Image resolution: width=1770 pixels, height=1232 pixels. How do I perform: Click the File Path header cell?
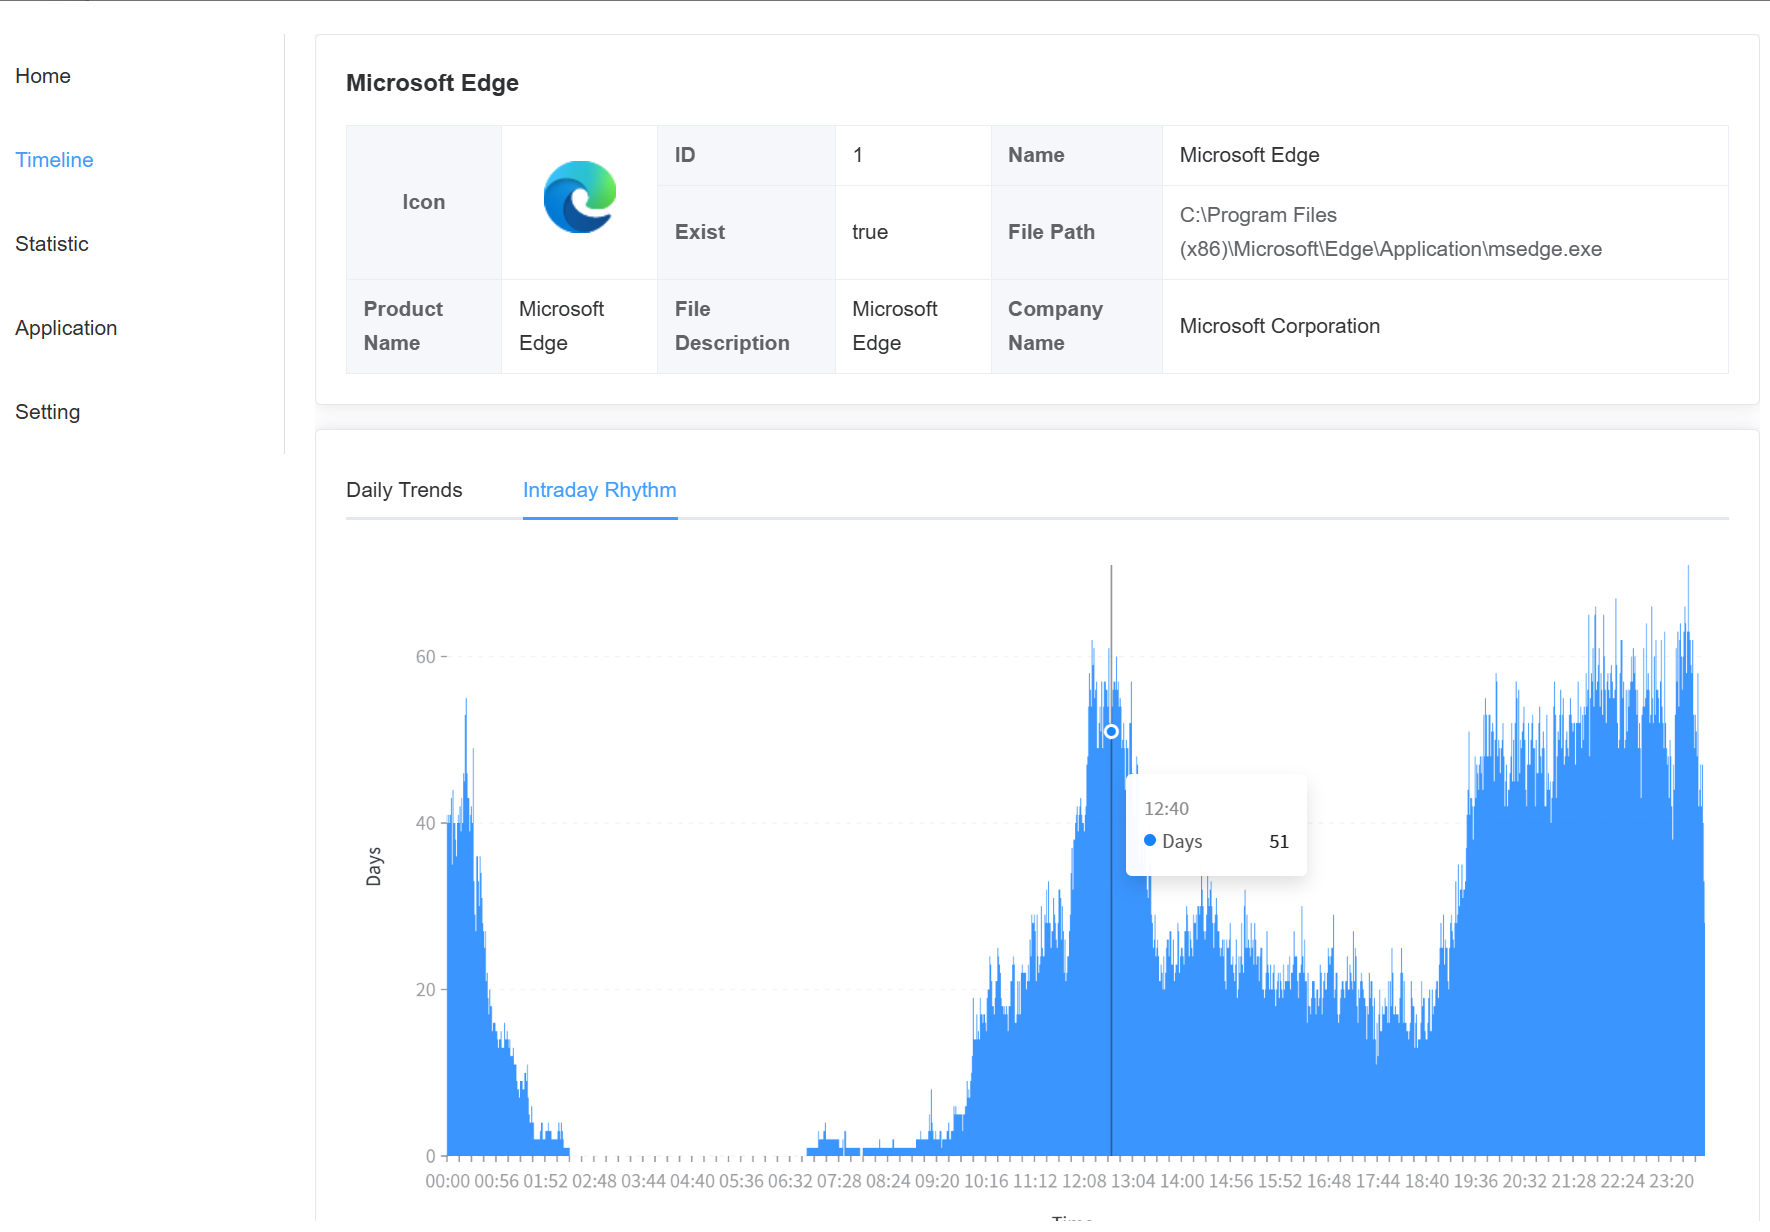[x=1077, y=232]
